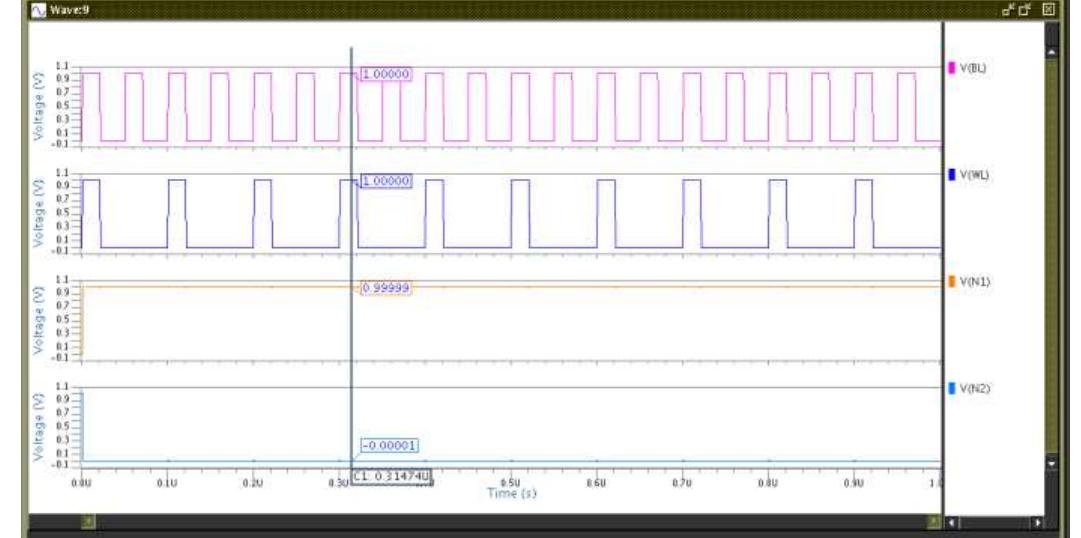Click the Wave:9 window waveform icon
Viewport: 1081px width, 538px height.
[38, 10]
